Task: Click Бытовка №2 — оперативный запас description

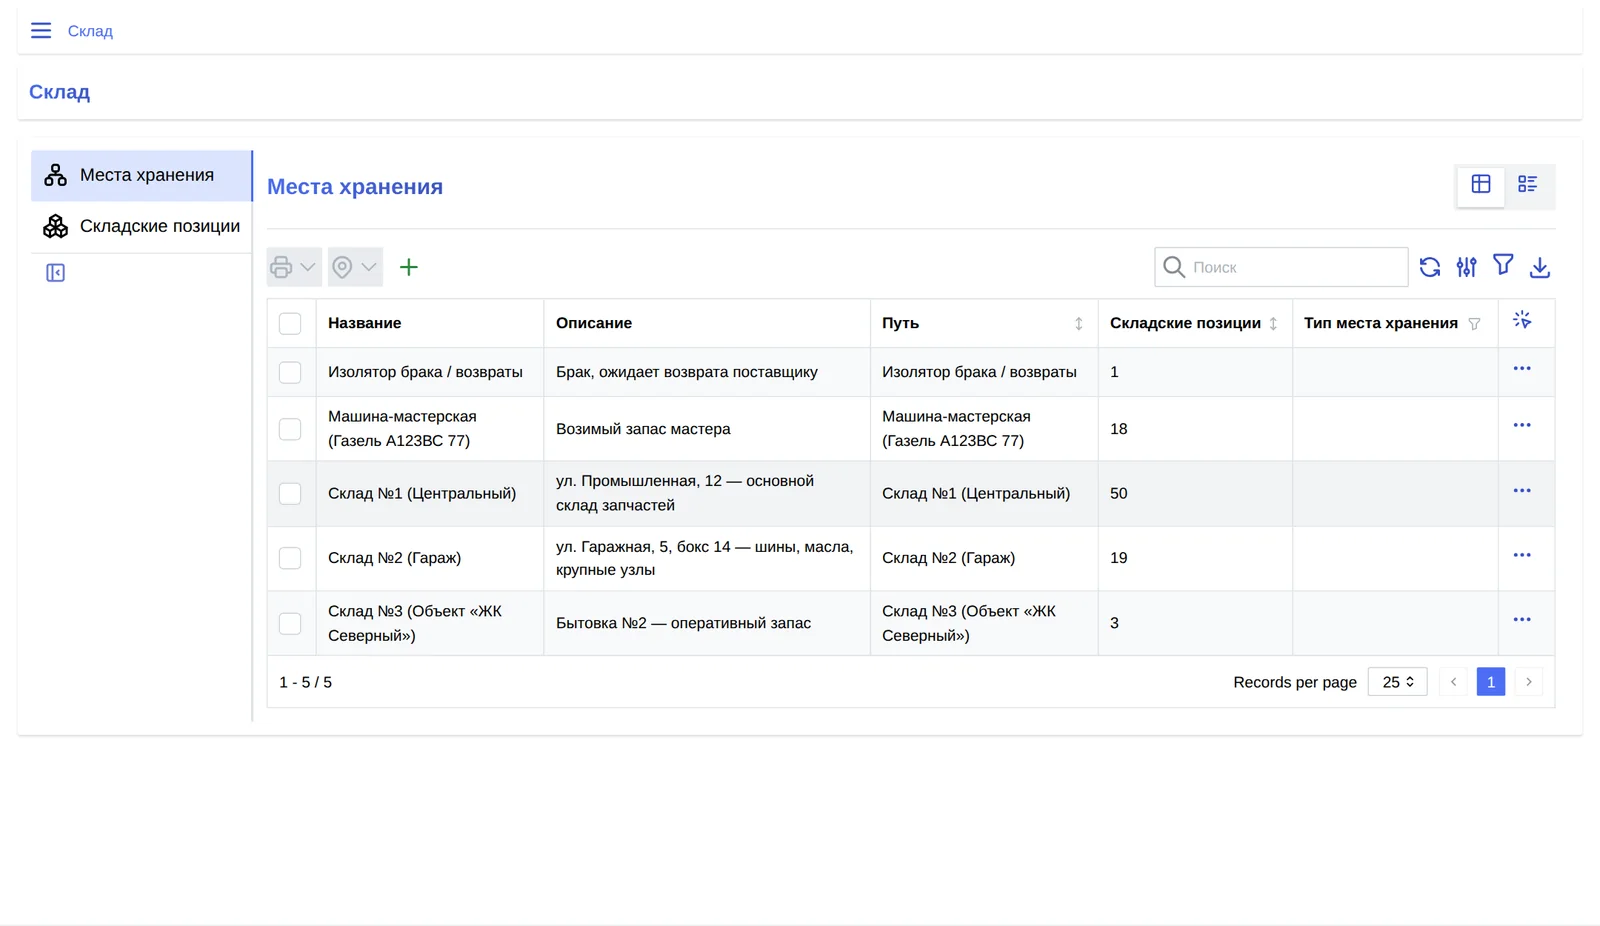Action: pos(684,623)
